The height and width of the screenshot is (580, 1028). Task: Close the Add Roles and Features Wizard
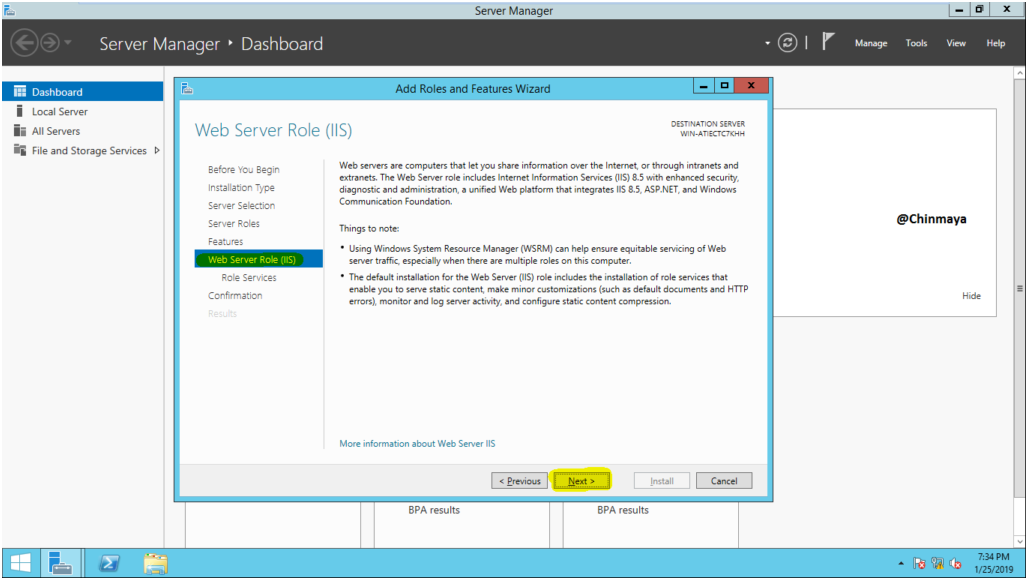[x=751, y=86]
